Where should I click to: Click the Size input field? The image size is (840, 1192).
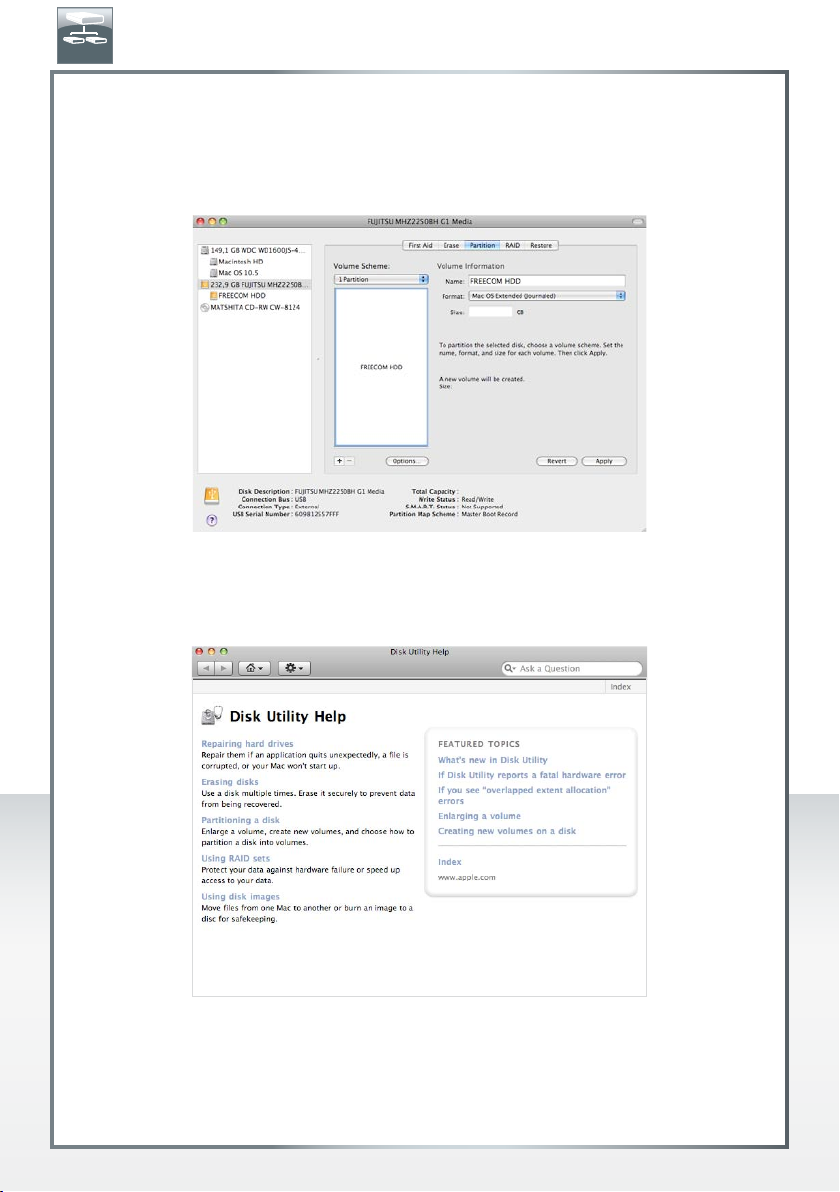click(x=490, y=312)
